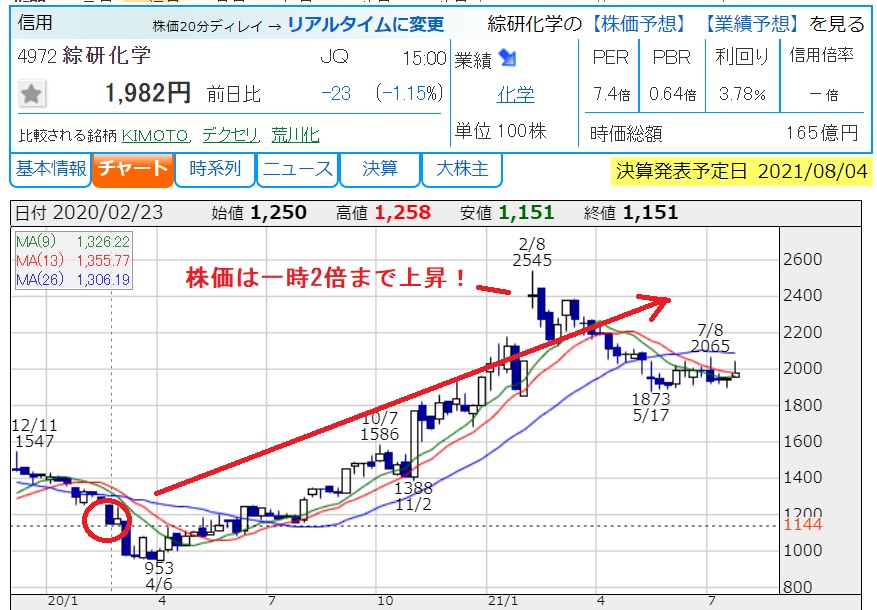Open the 基本情報 tab

coord(50,169)
